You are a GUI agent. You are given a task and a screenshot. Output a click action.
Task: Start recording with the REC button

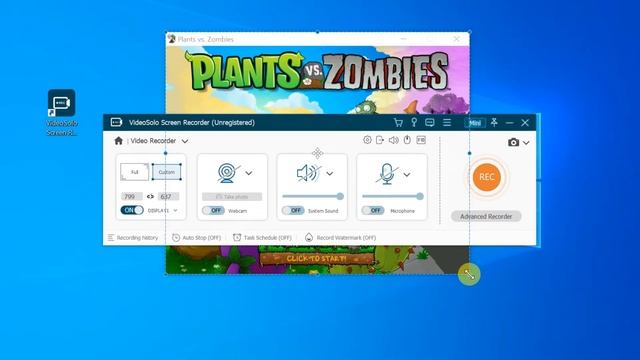487,177
